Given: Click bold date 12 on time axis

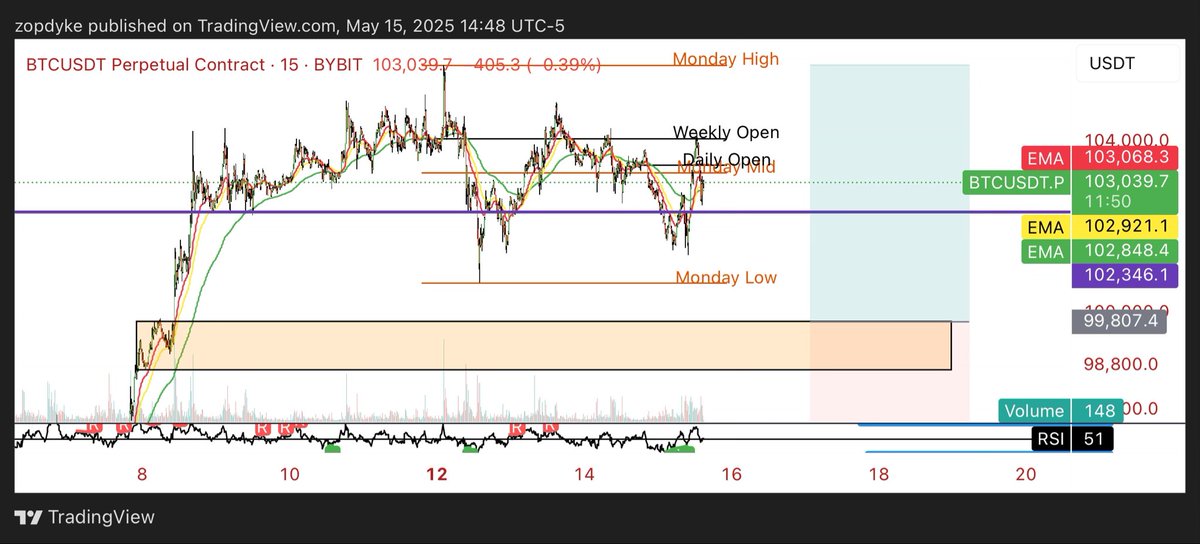Looking at the screenshot, I should [436, 475].
